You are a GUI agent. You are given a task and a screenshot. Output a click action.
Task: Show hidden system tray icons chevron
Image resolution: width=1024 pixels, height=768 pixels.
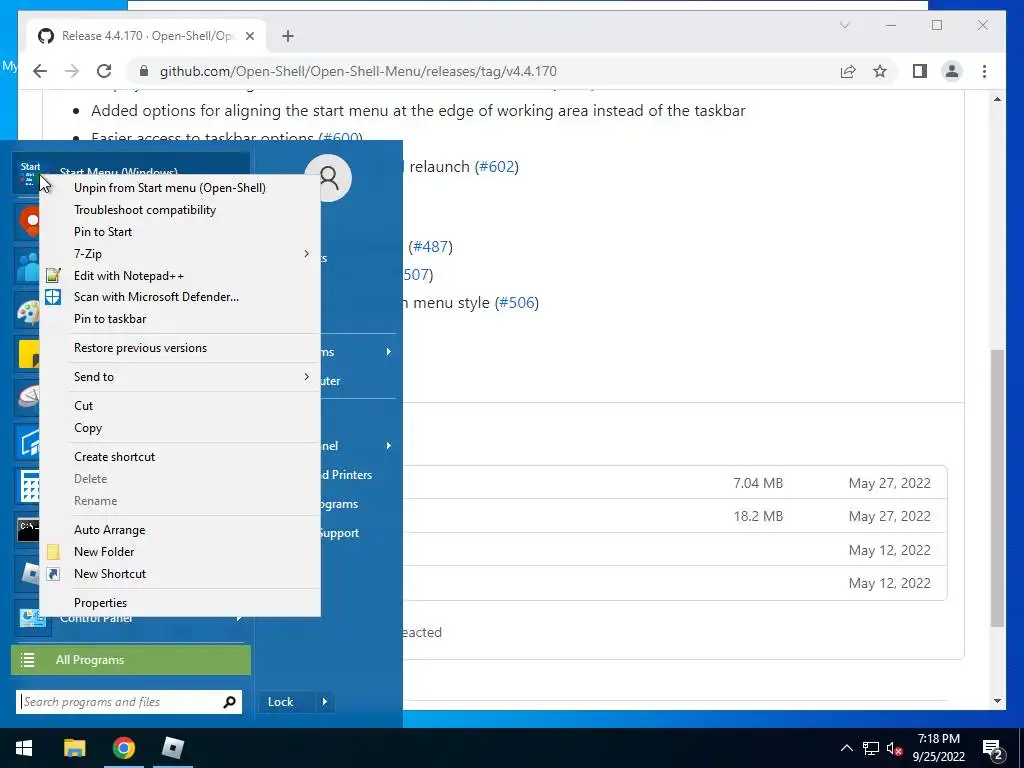click(846, 748)
